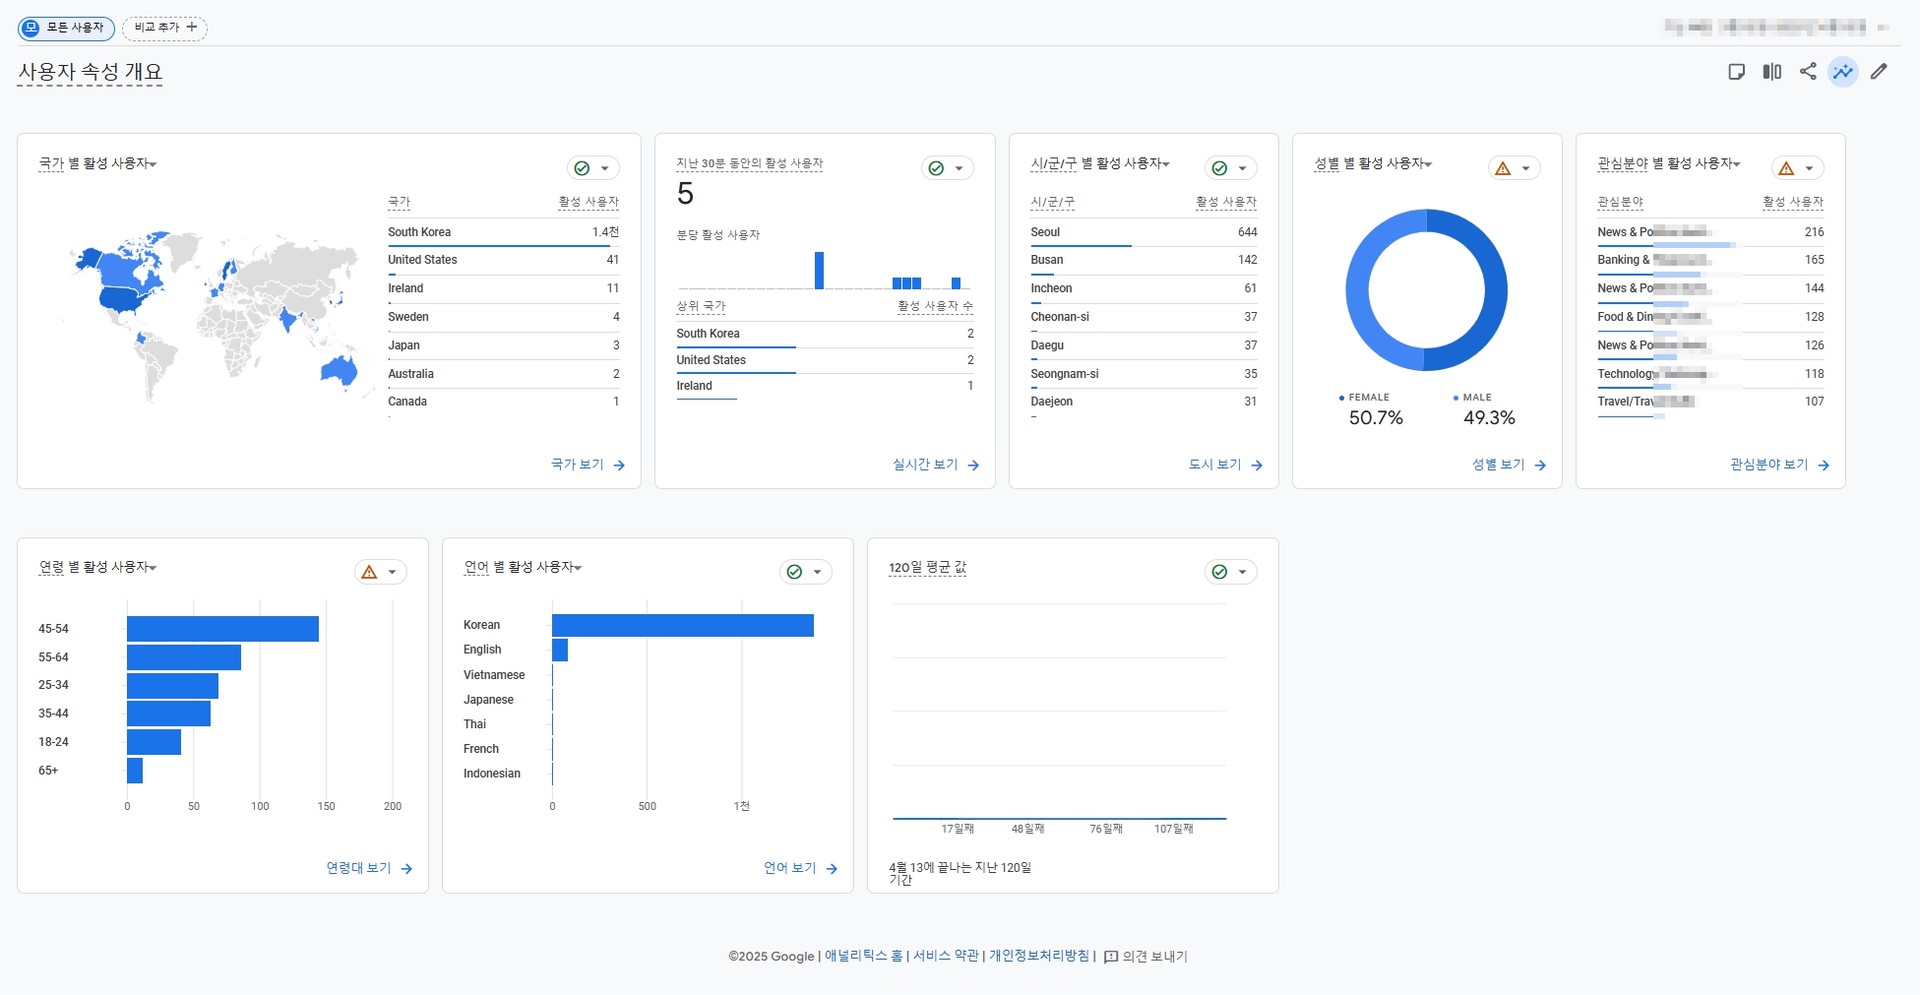Follow the 도시 보기 link
Viewport: 1920px width, 995px height.
(x=1225, y=465)
